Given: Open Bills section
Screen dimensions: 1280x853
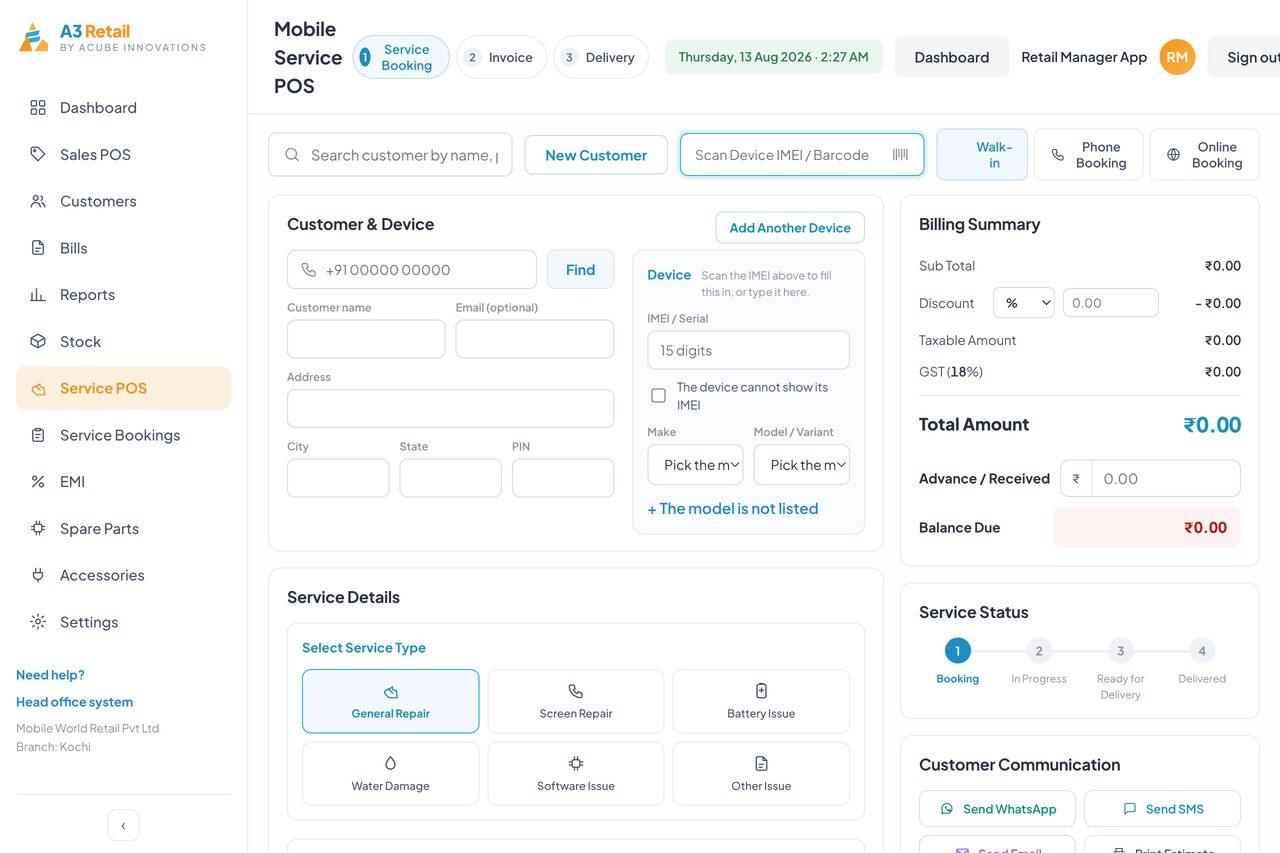Looking at the screenshot, I should [x=123, y=248].
